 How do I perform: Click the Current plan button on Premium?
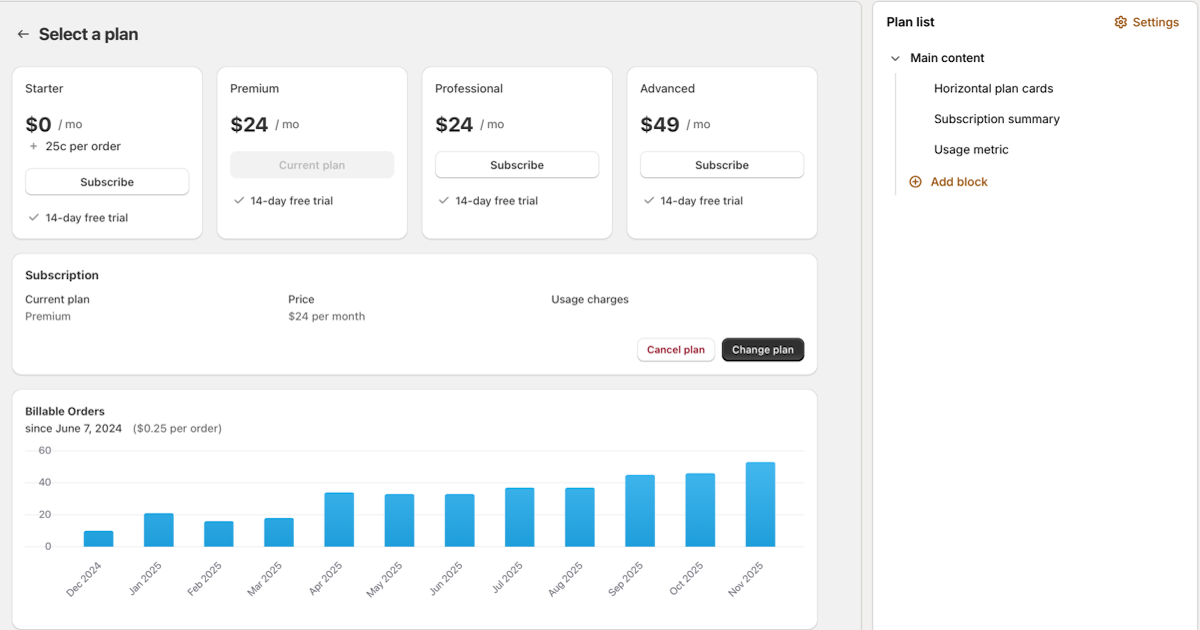[311, 164]
